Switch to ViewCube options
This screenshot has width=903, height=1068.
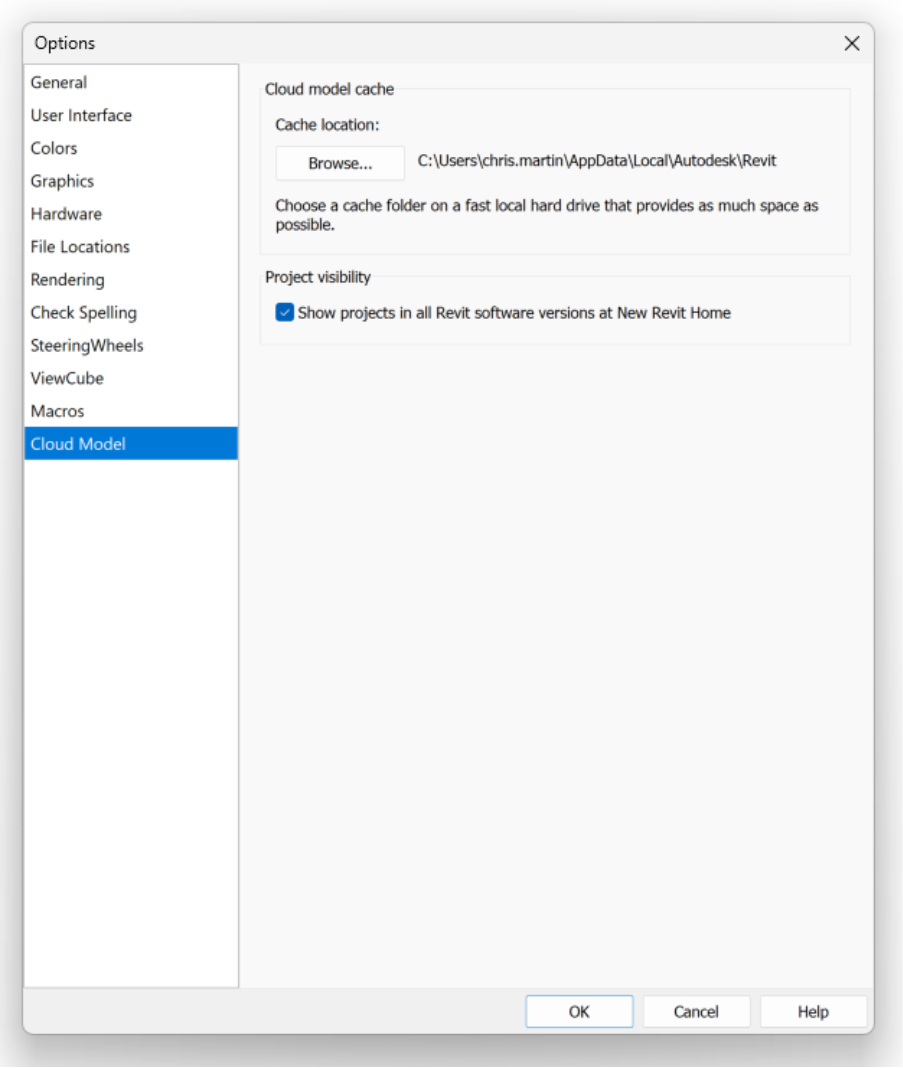131,378
